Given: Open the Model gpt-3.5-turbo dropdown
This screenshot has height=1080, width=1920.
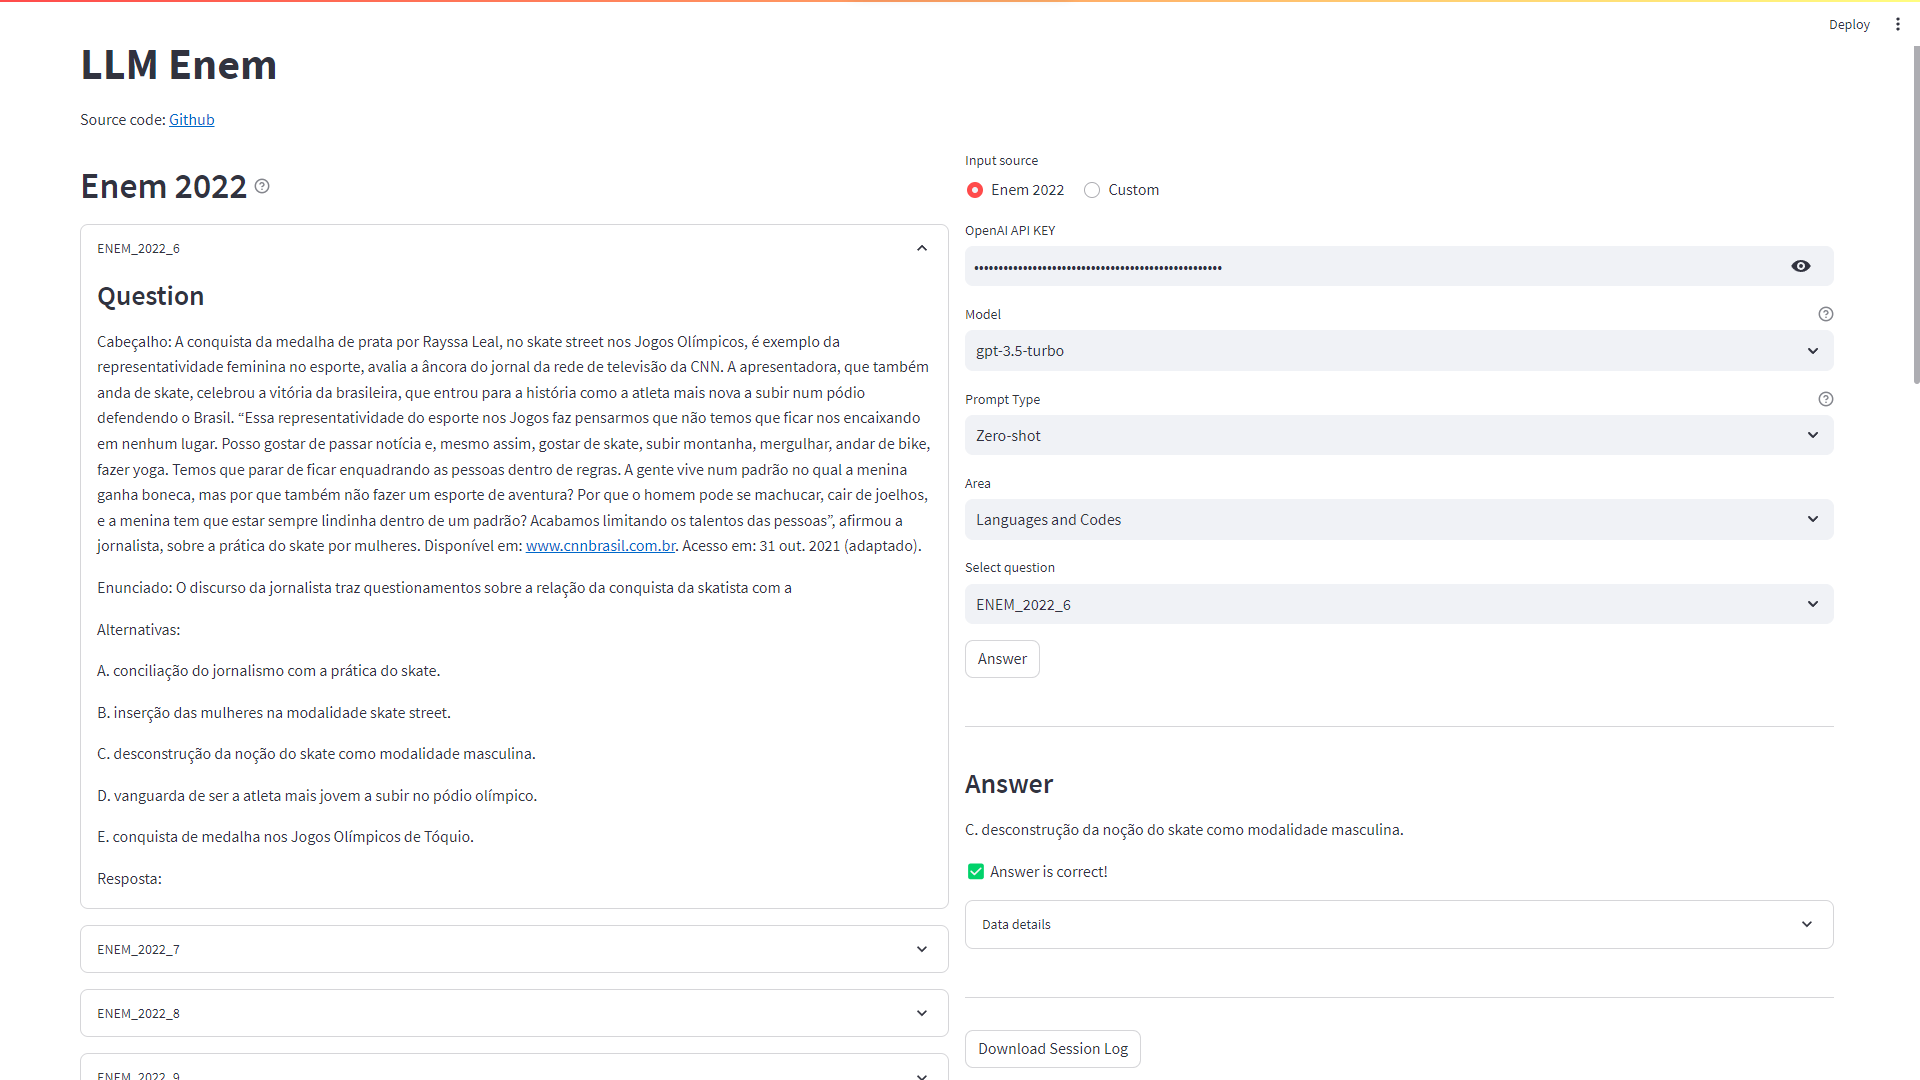Looking at the screenshot, I should pos(1398,351).
